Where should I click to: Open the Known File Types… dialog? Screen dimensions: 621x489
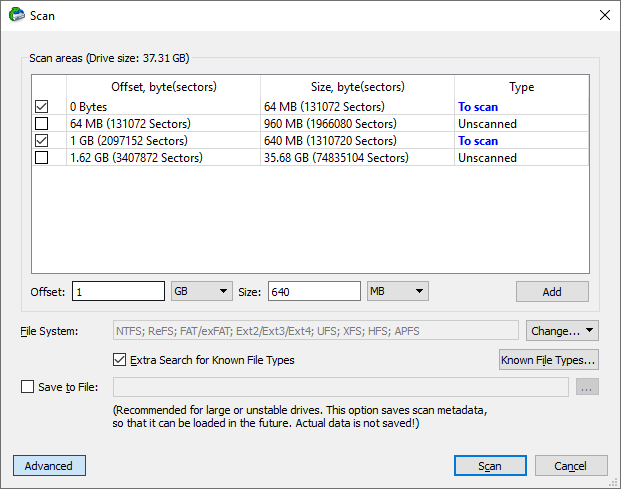549,360
